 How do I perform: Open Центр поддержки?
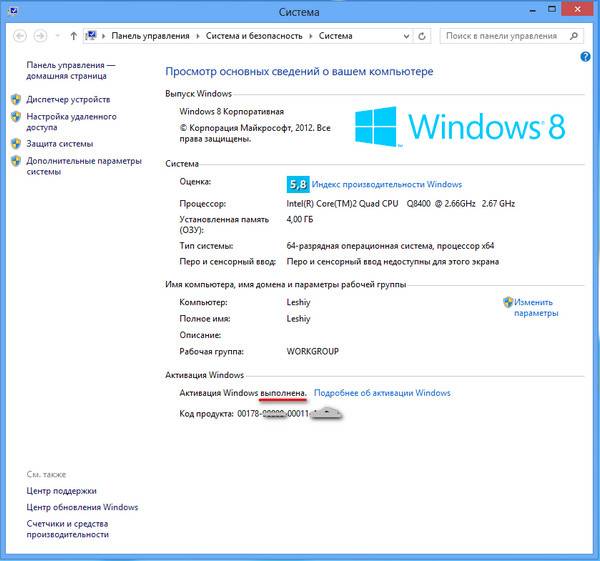click(61, 491)
